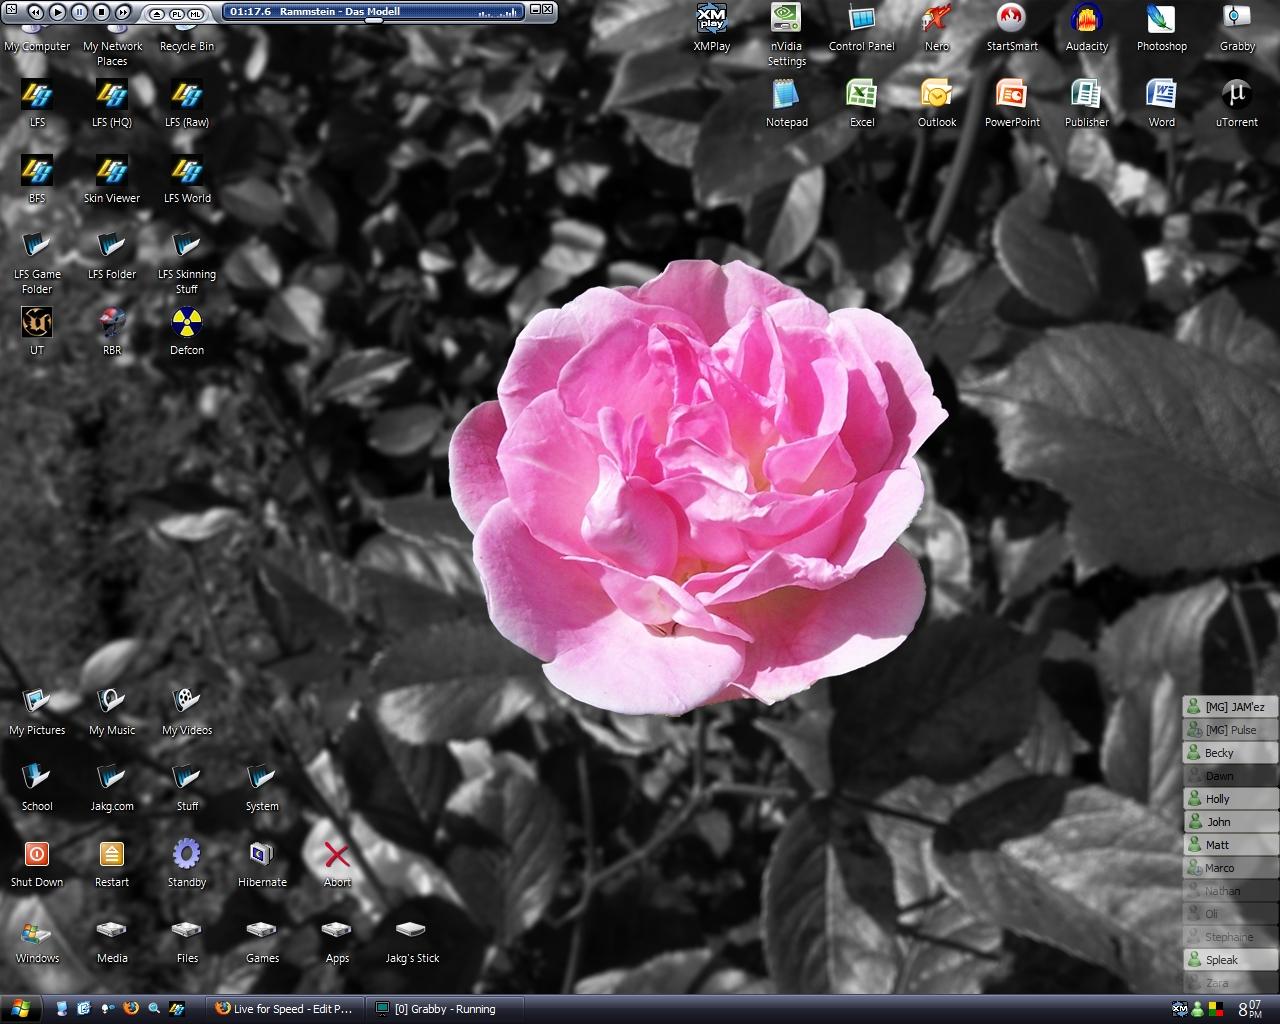The height and width of the screenshot is (1024, 1280).
Task: Click the search magnifier quick launch icon
Action: [x=154, y=1009]
